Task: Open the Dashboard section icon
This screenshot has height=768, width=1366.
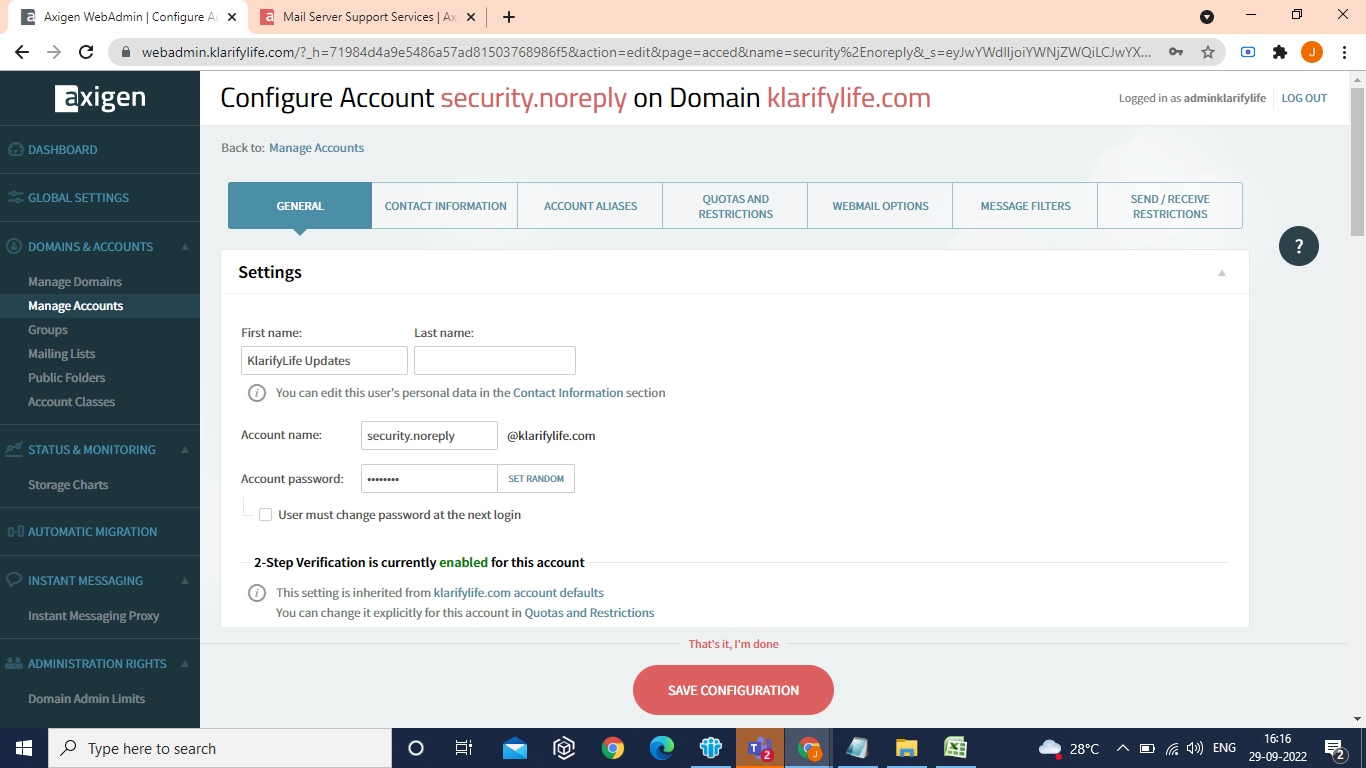Action: pos(15,150)
